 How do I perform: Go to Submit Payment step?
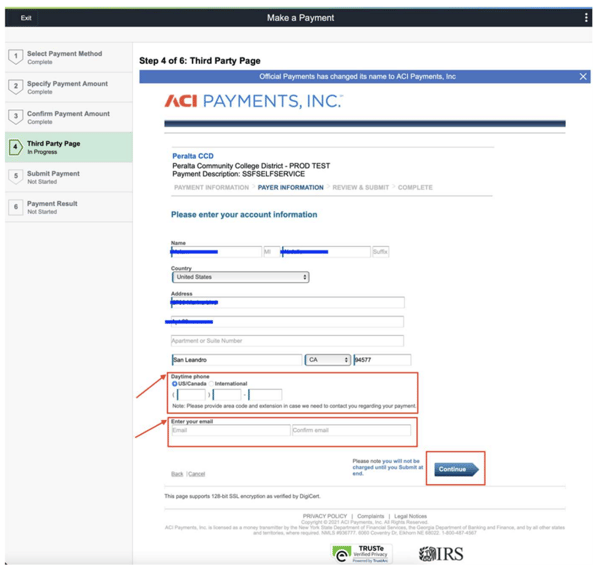pyautogui.click(x=69, y=177)
